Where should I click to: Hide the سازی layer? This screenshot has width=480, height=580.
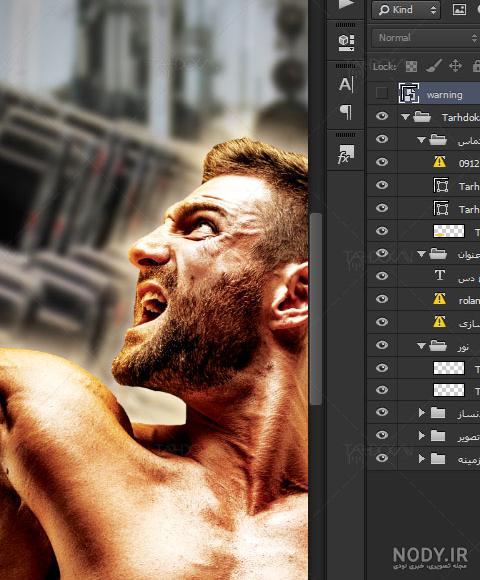pyautogui.click(x=382, y=322)
